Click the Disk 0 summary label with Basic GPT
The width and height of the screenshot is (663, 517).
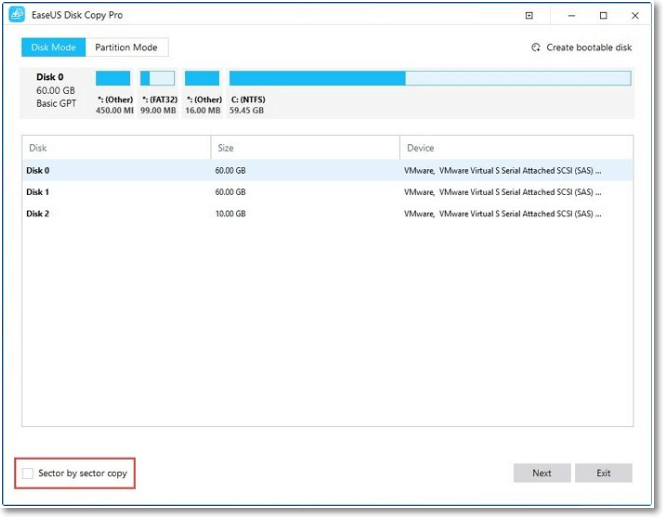[55, 90]
